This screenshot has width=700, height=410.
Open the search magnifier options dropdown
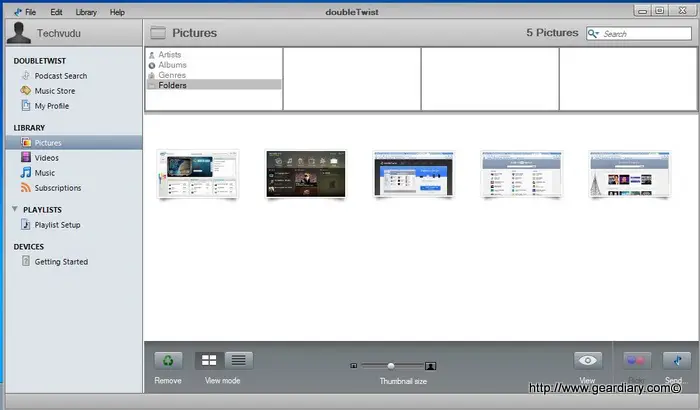point(593,33)
